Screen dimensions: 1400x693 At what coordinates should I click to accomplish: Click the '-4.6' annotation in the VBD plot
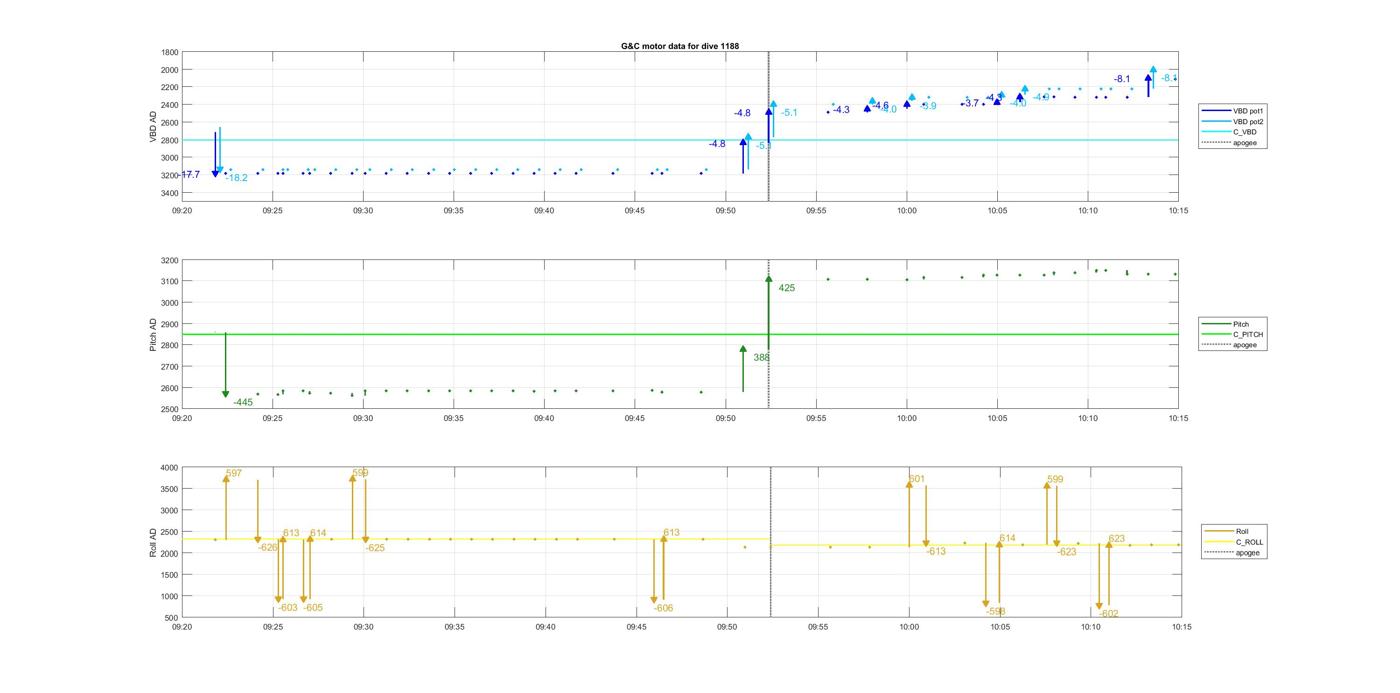point(880,105)
